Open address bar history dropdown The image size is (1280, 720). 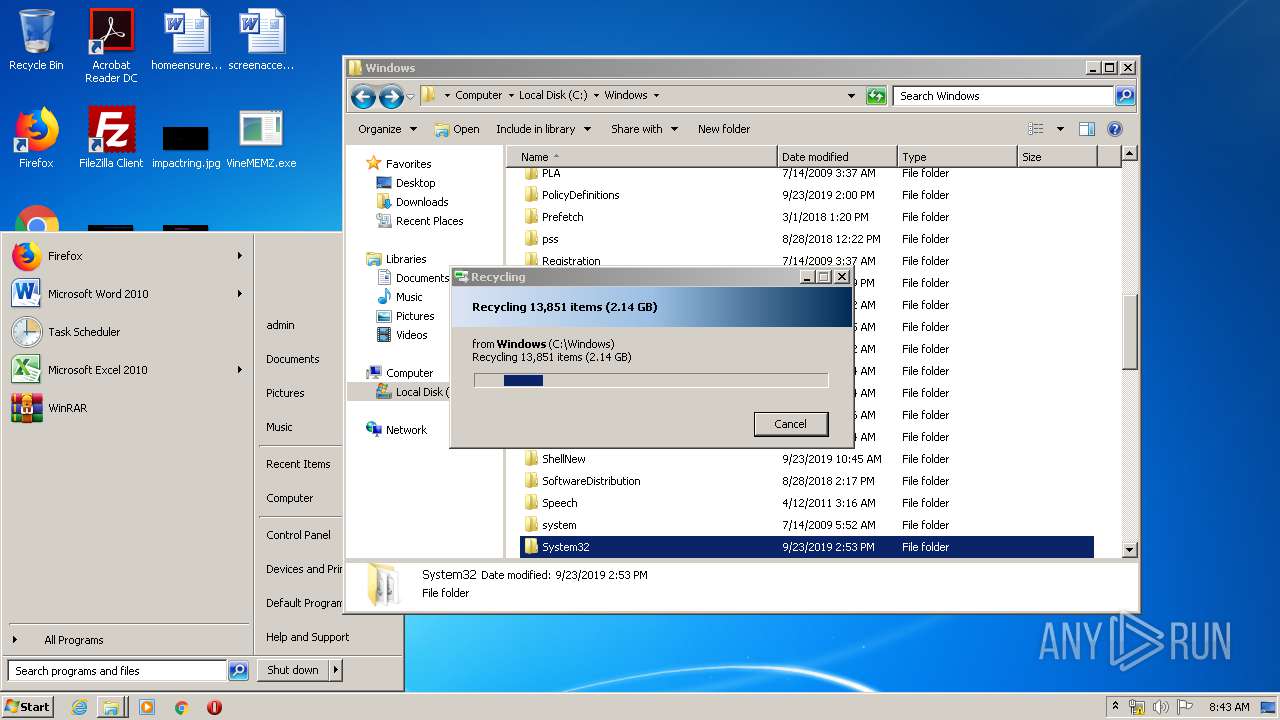(x=851, y=96)
